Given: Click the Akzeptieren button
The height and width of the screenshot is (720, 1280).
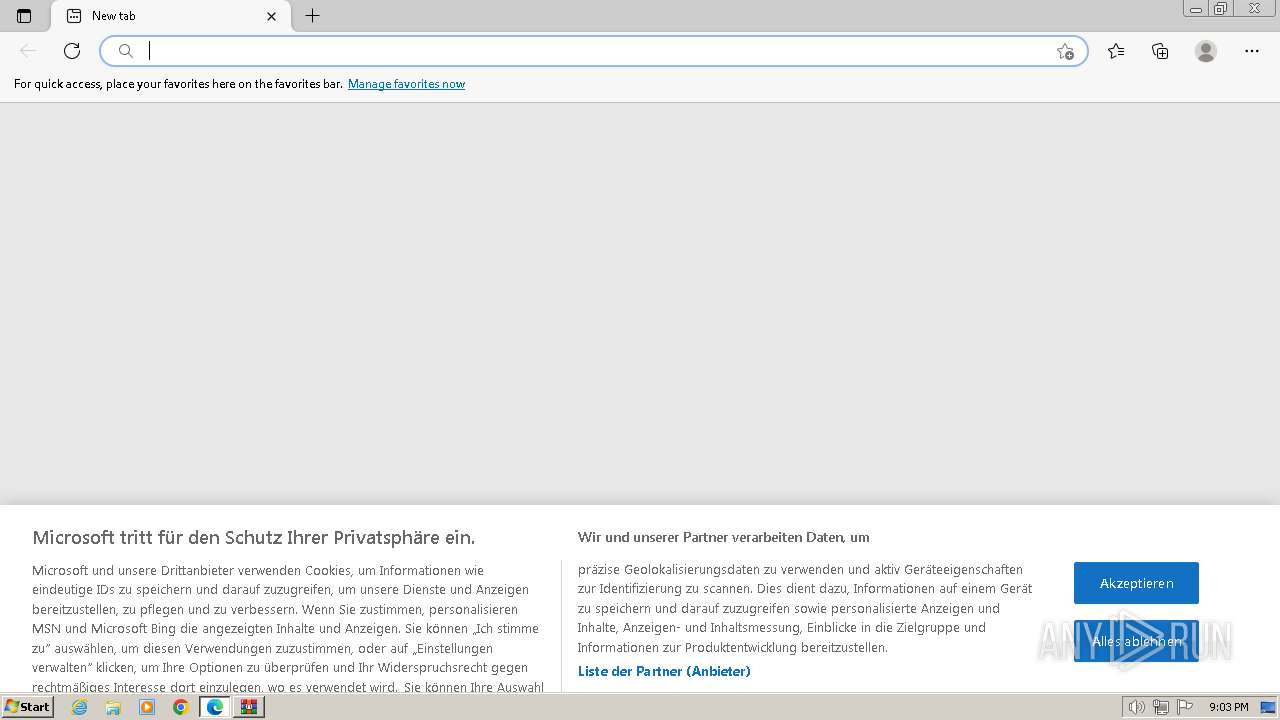Looking at the screenshot, I should (1136, 583).
